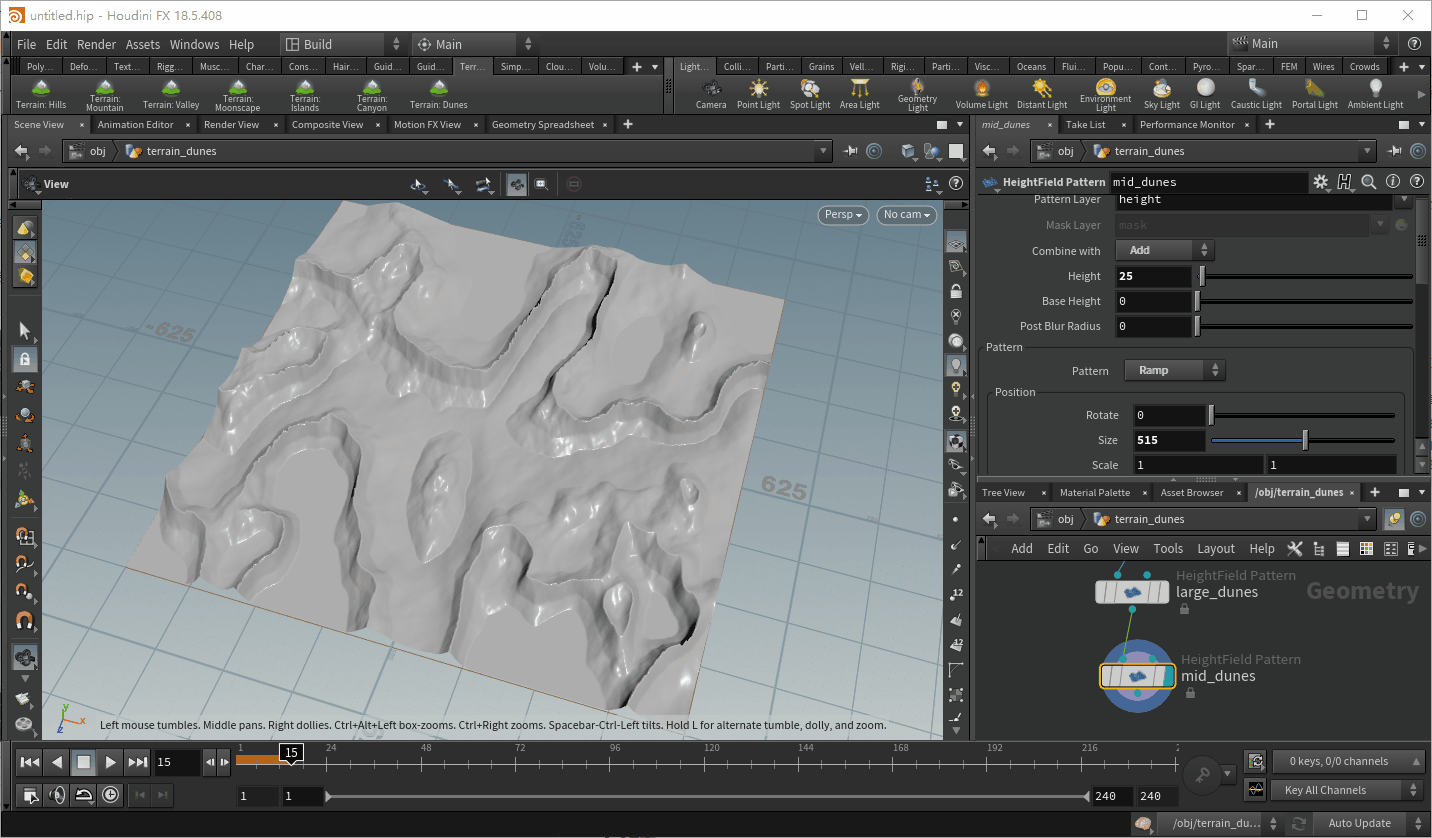
Task: Adjust the Height slider
Action: 1306,276
